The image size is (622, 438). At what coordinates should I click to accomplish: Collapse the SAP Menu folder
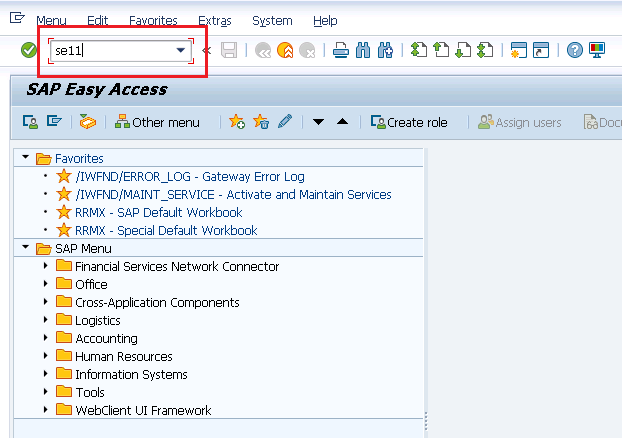(25, 247)
